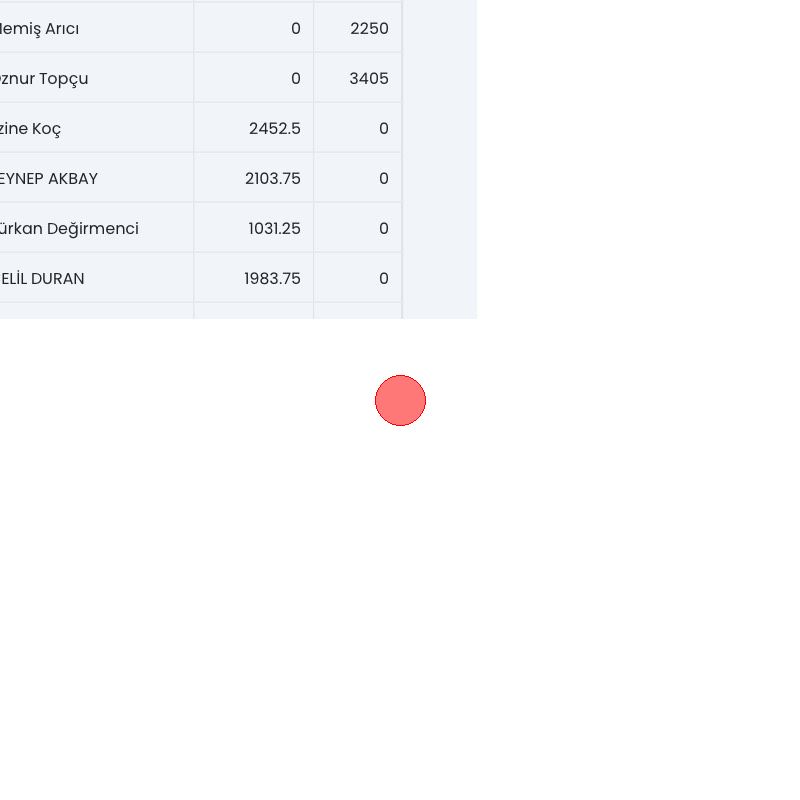Click the 2103.75 value cell
800x800 pixels.
click(x=272, y=179)
